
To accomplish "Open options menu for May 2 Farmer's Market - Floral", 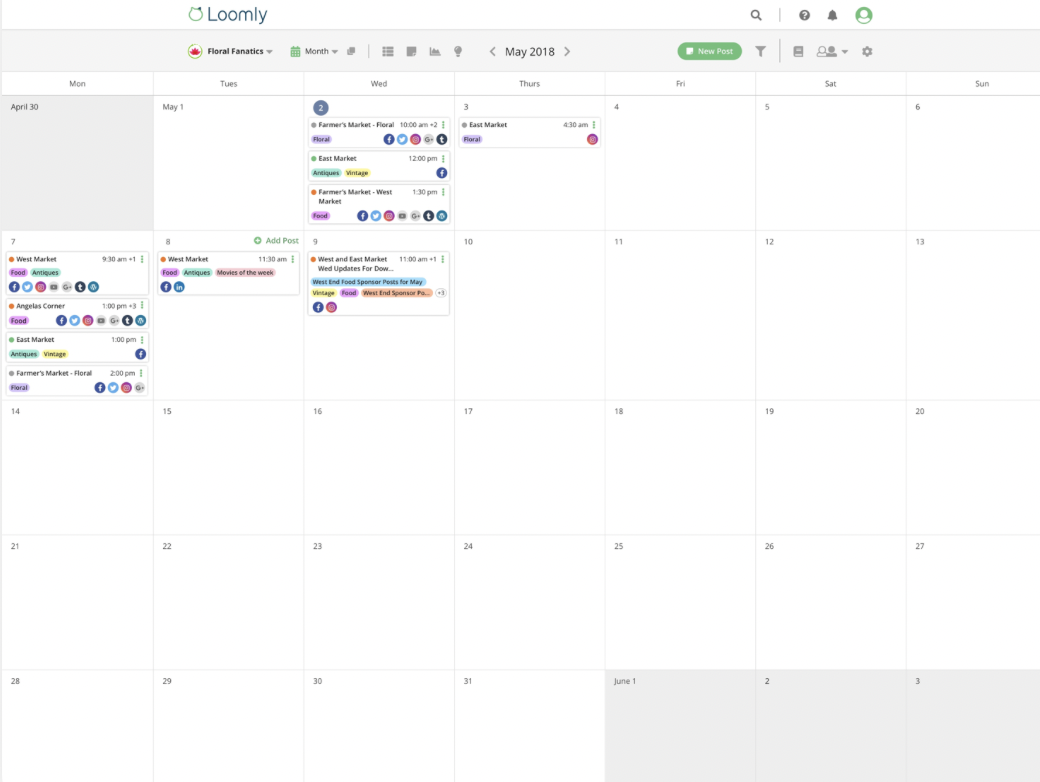I will pos(443,125).
